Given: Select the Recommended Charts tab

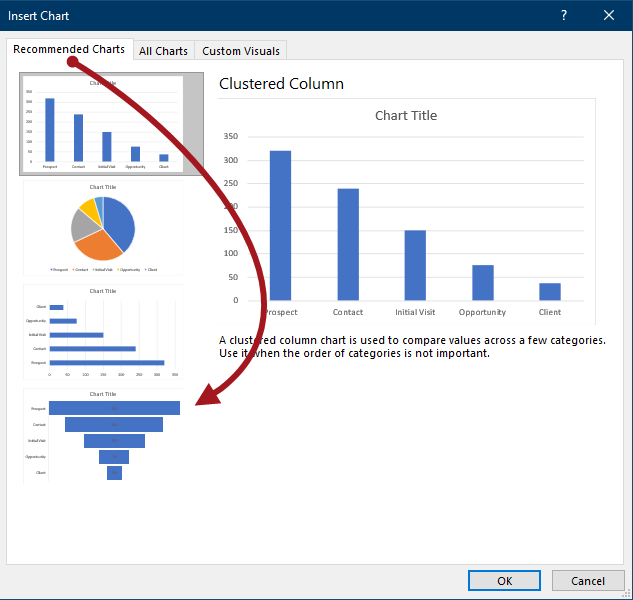Looking at the screenshot, I should pos(69,49).
